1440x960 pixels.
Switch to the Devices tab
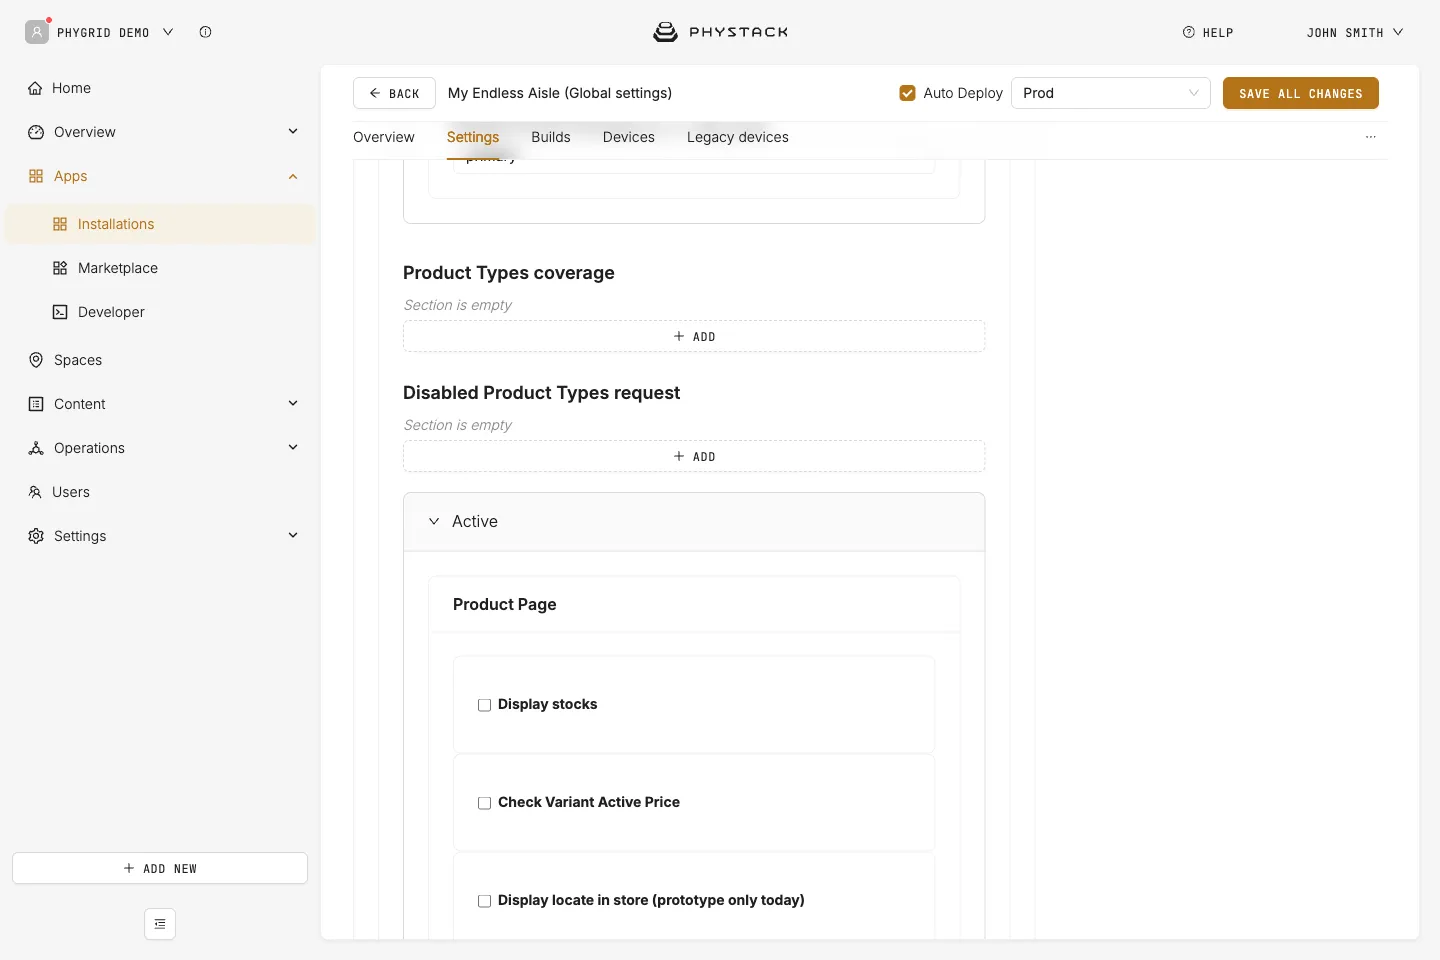(x=629, y=137)
